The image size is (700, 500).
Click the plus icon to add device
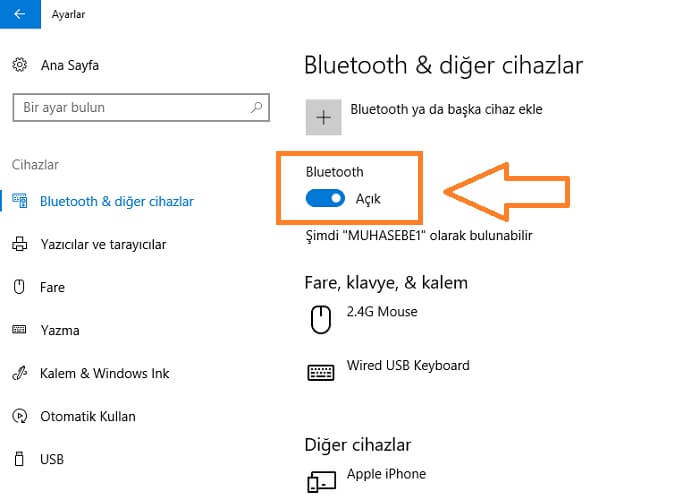(323, 117)
